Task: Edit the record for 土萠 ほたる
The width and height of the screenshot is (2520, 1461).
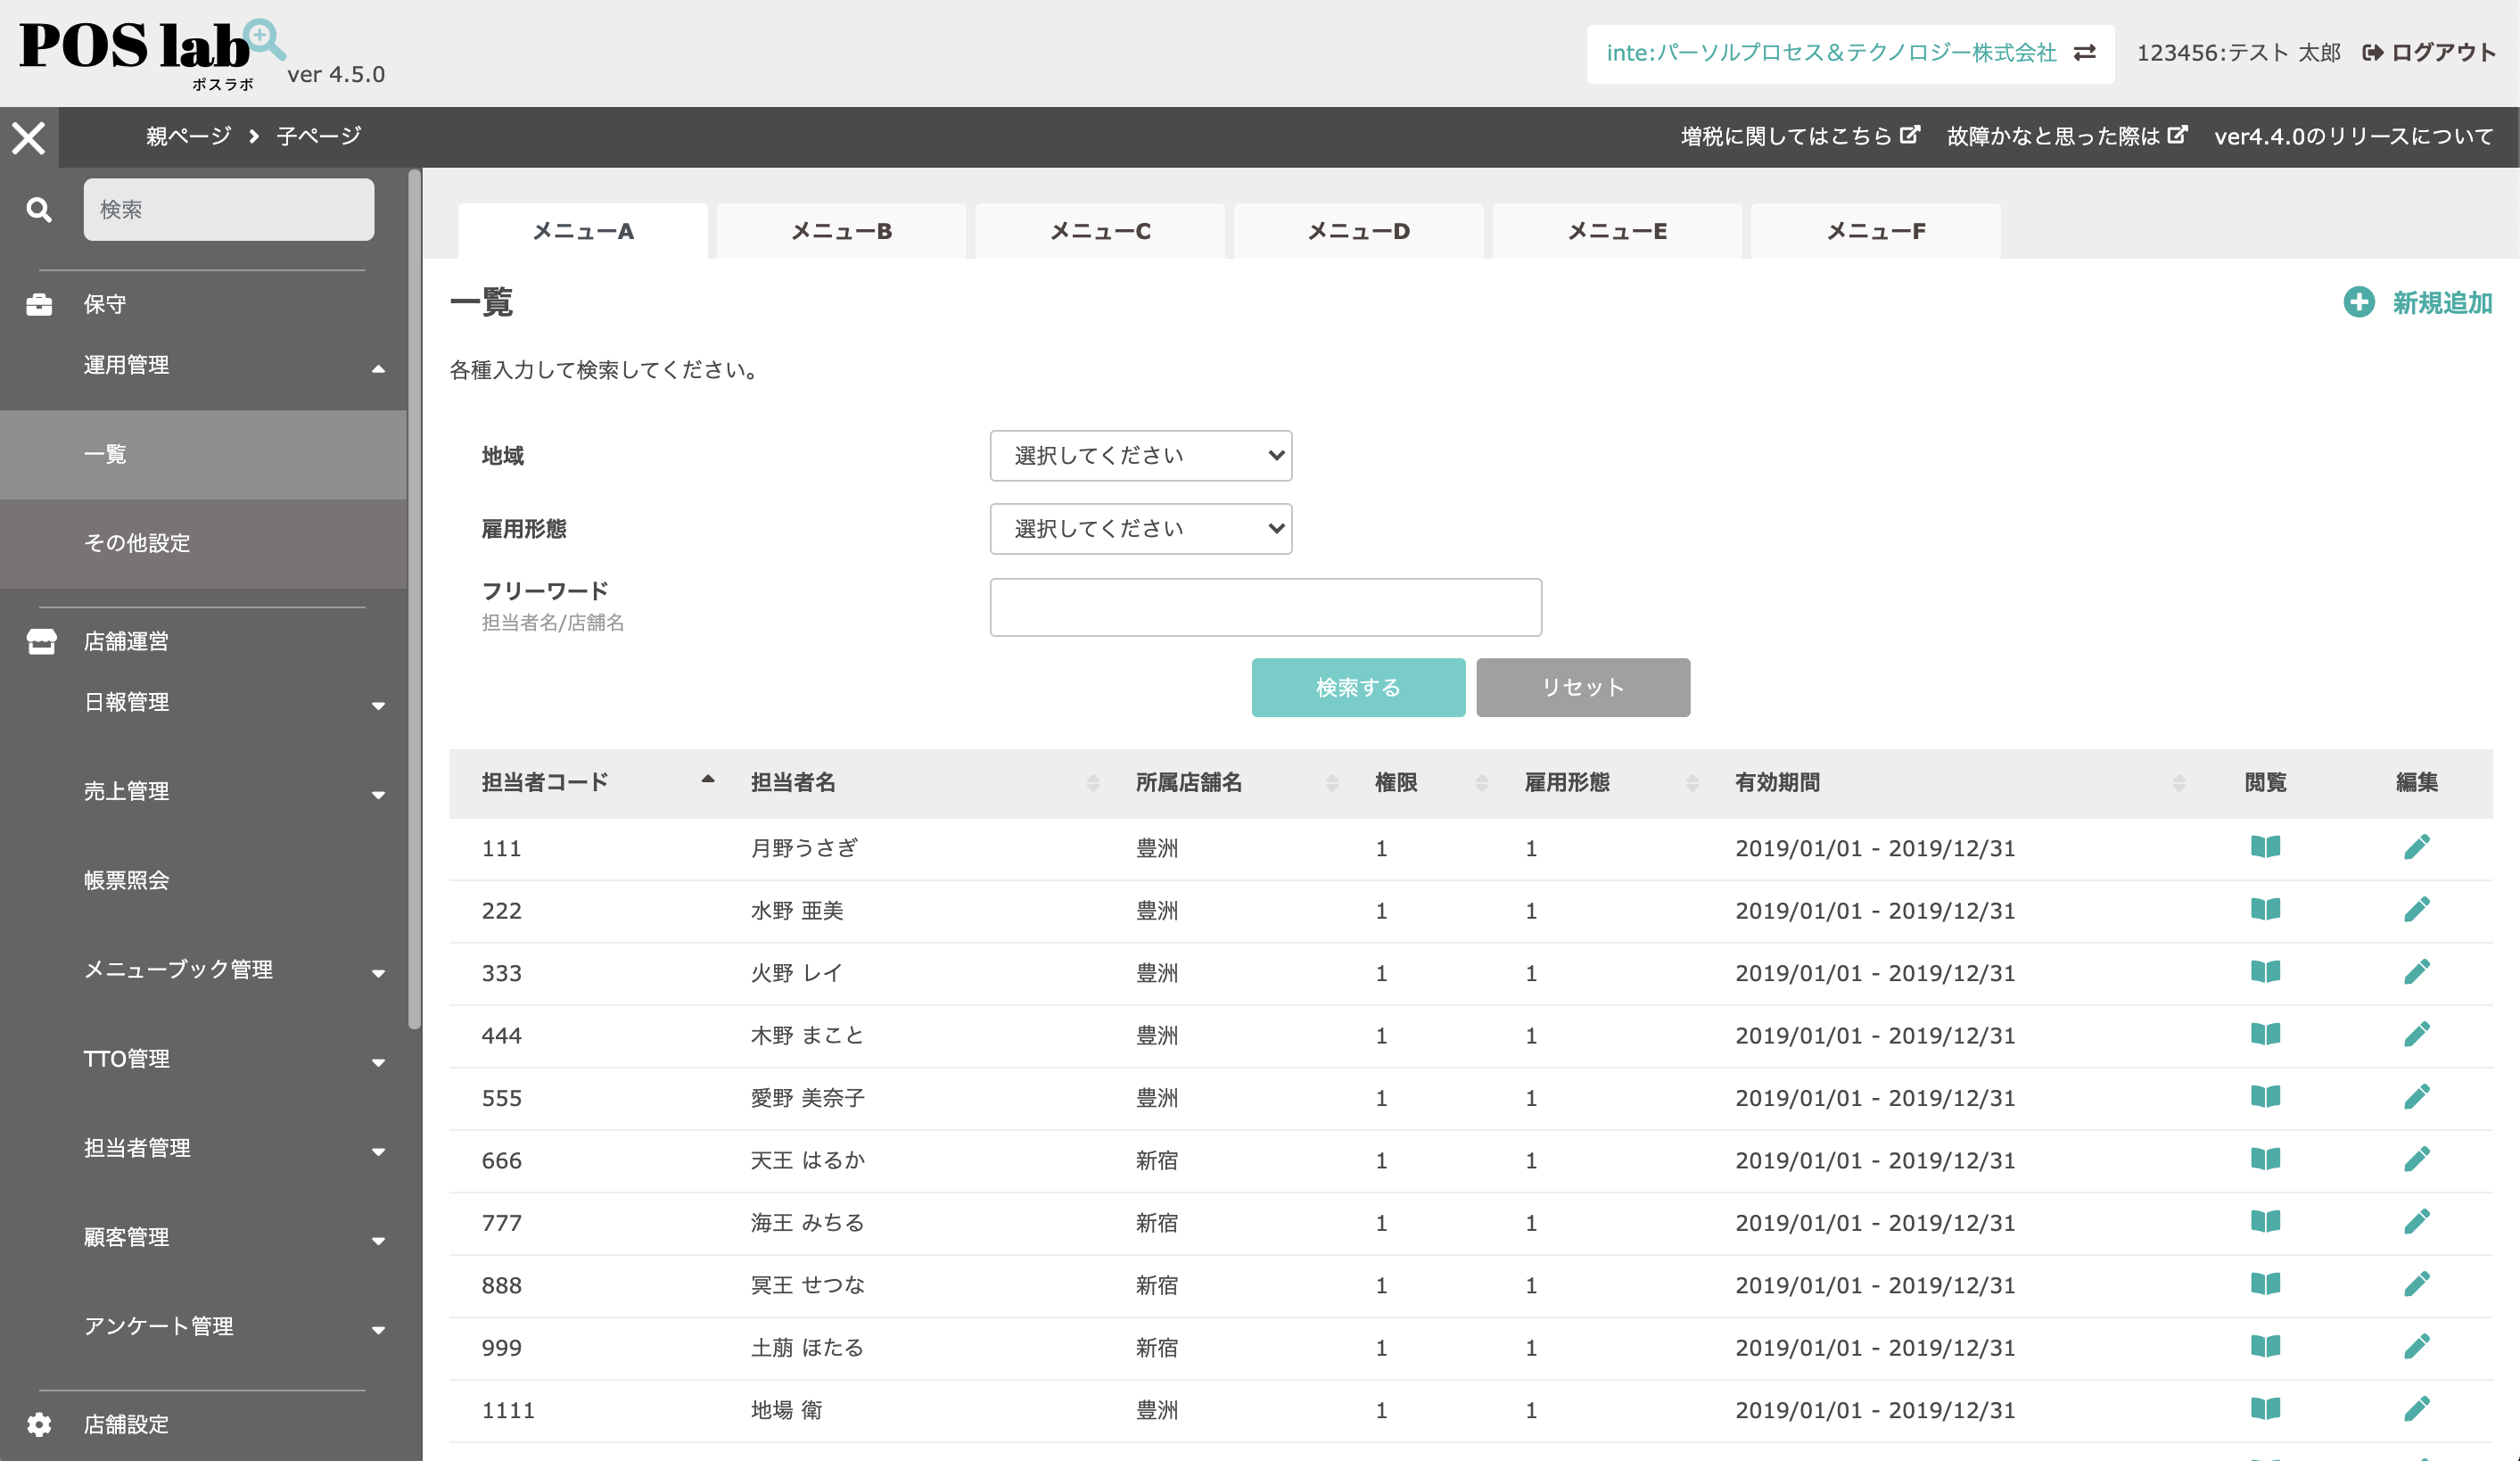Action: pos(2416,1346)
